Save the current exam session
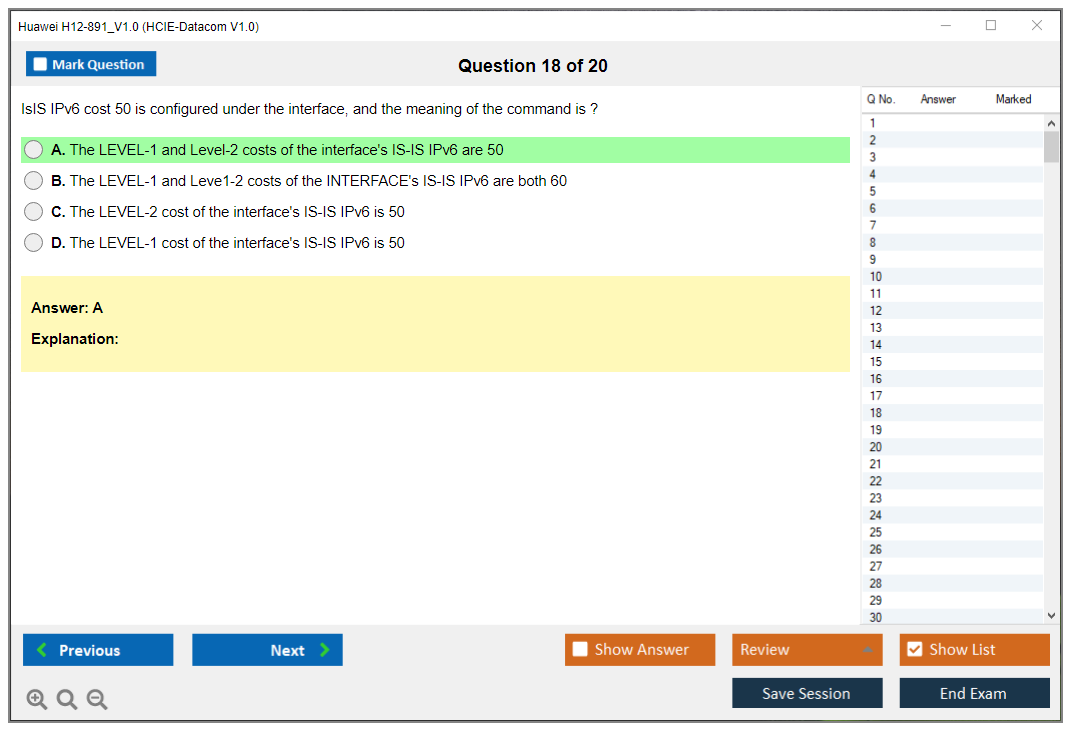 (x=806, y=693)
